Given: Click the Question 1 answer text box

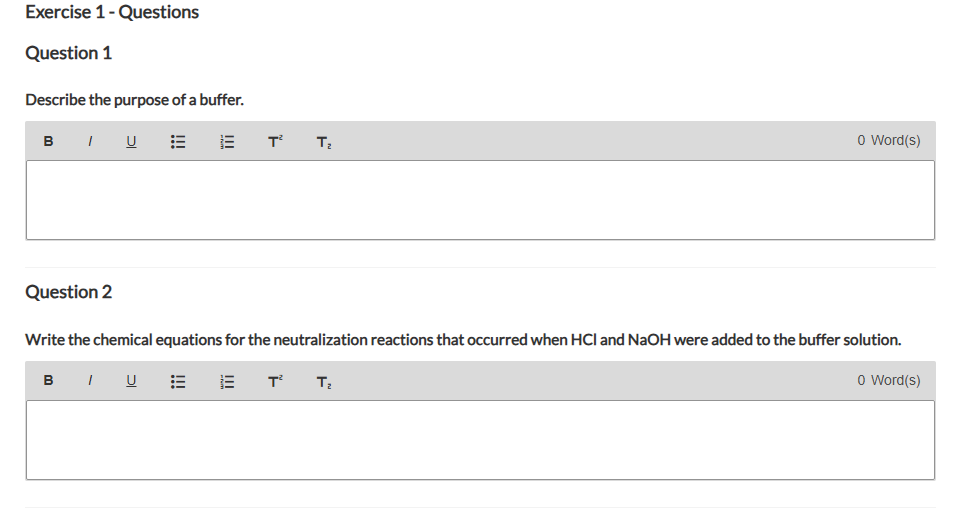Looking at the screenshot, I should pyautogui.click(x=481, y=200).
